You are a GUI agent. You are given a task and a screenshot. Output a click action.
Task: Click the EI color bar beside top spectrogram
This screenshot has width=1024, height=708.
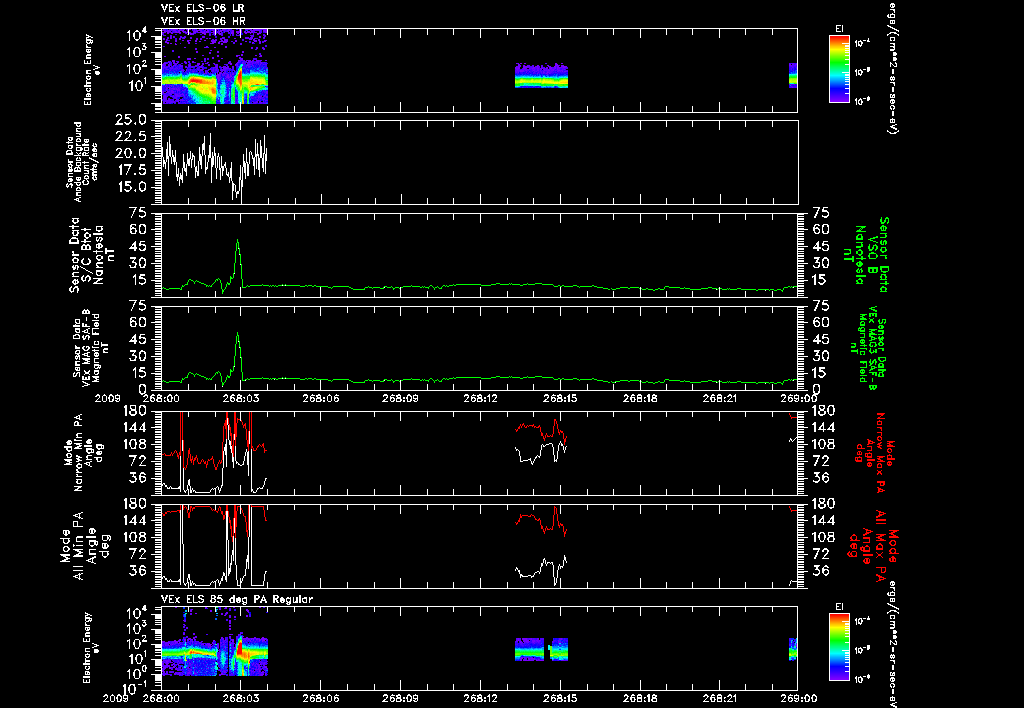[x=839, y=69]
